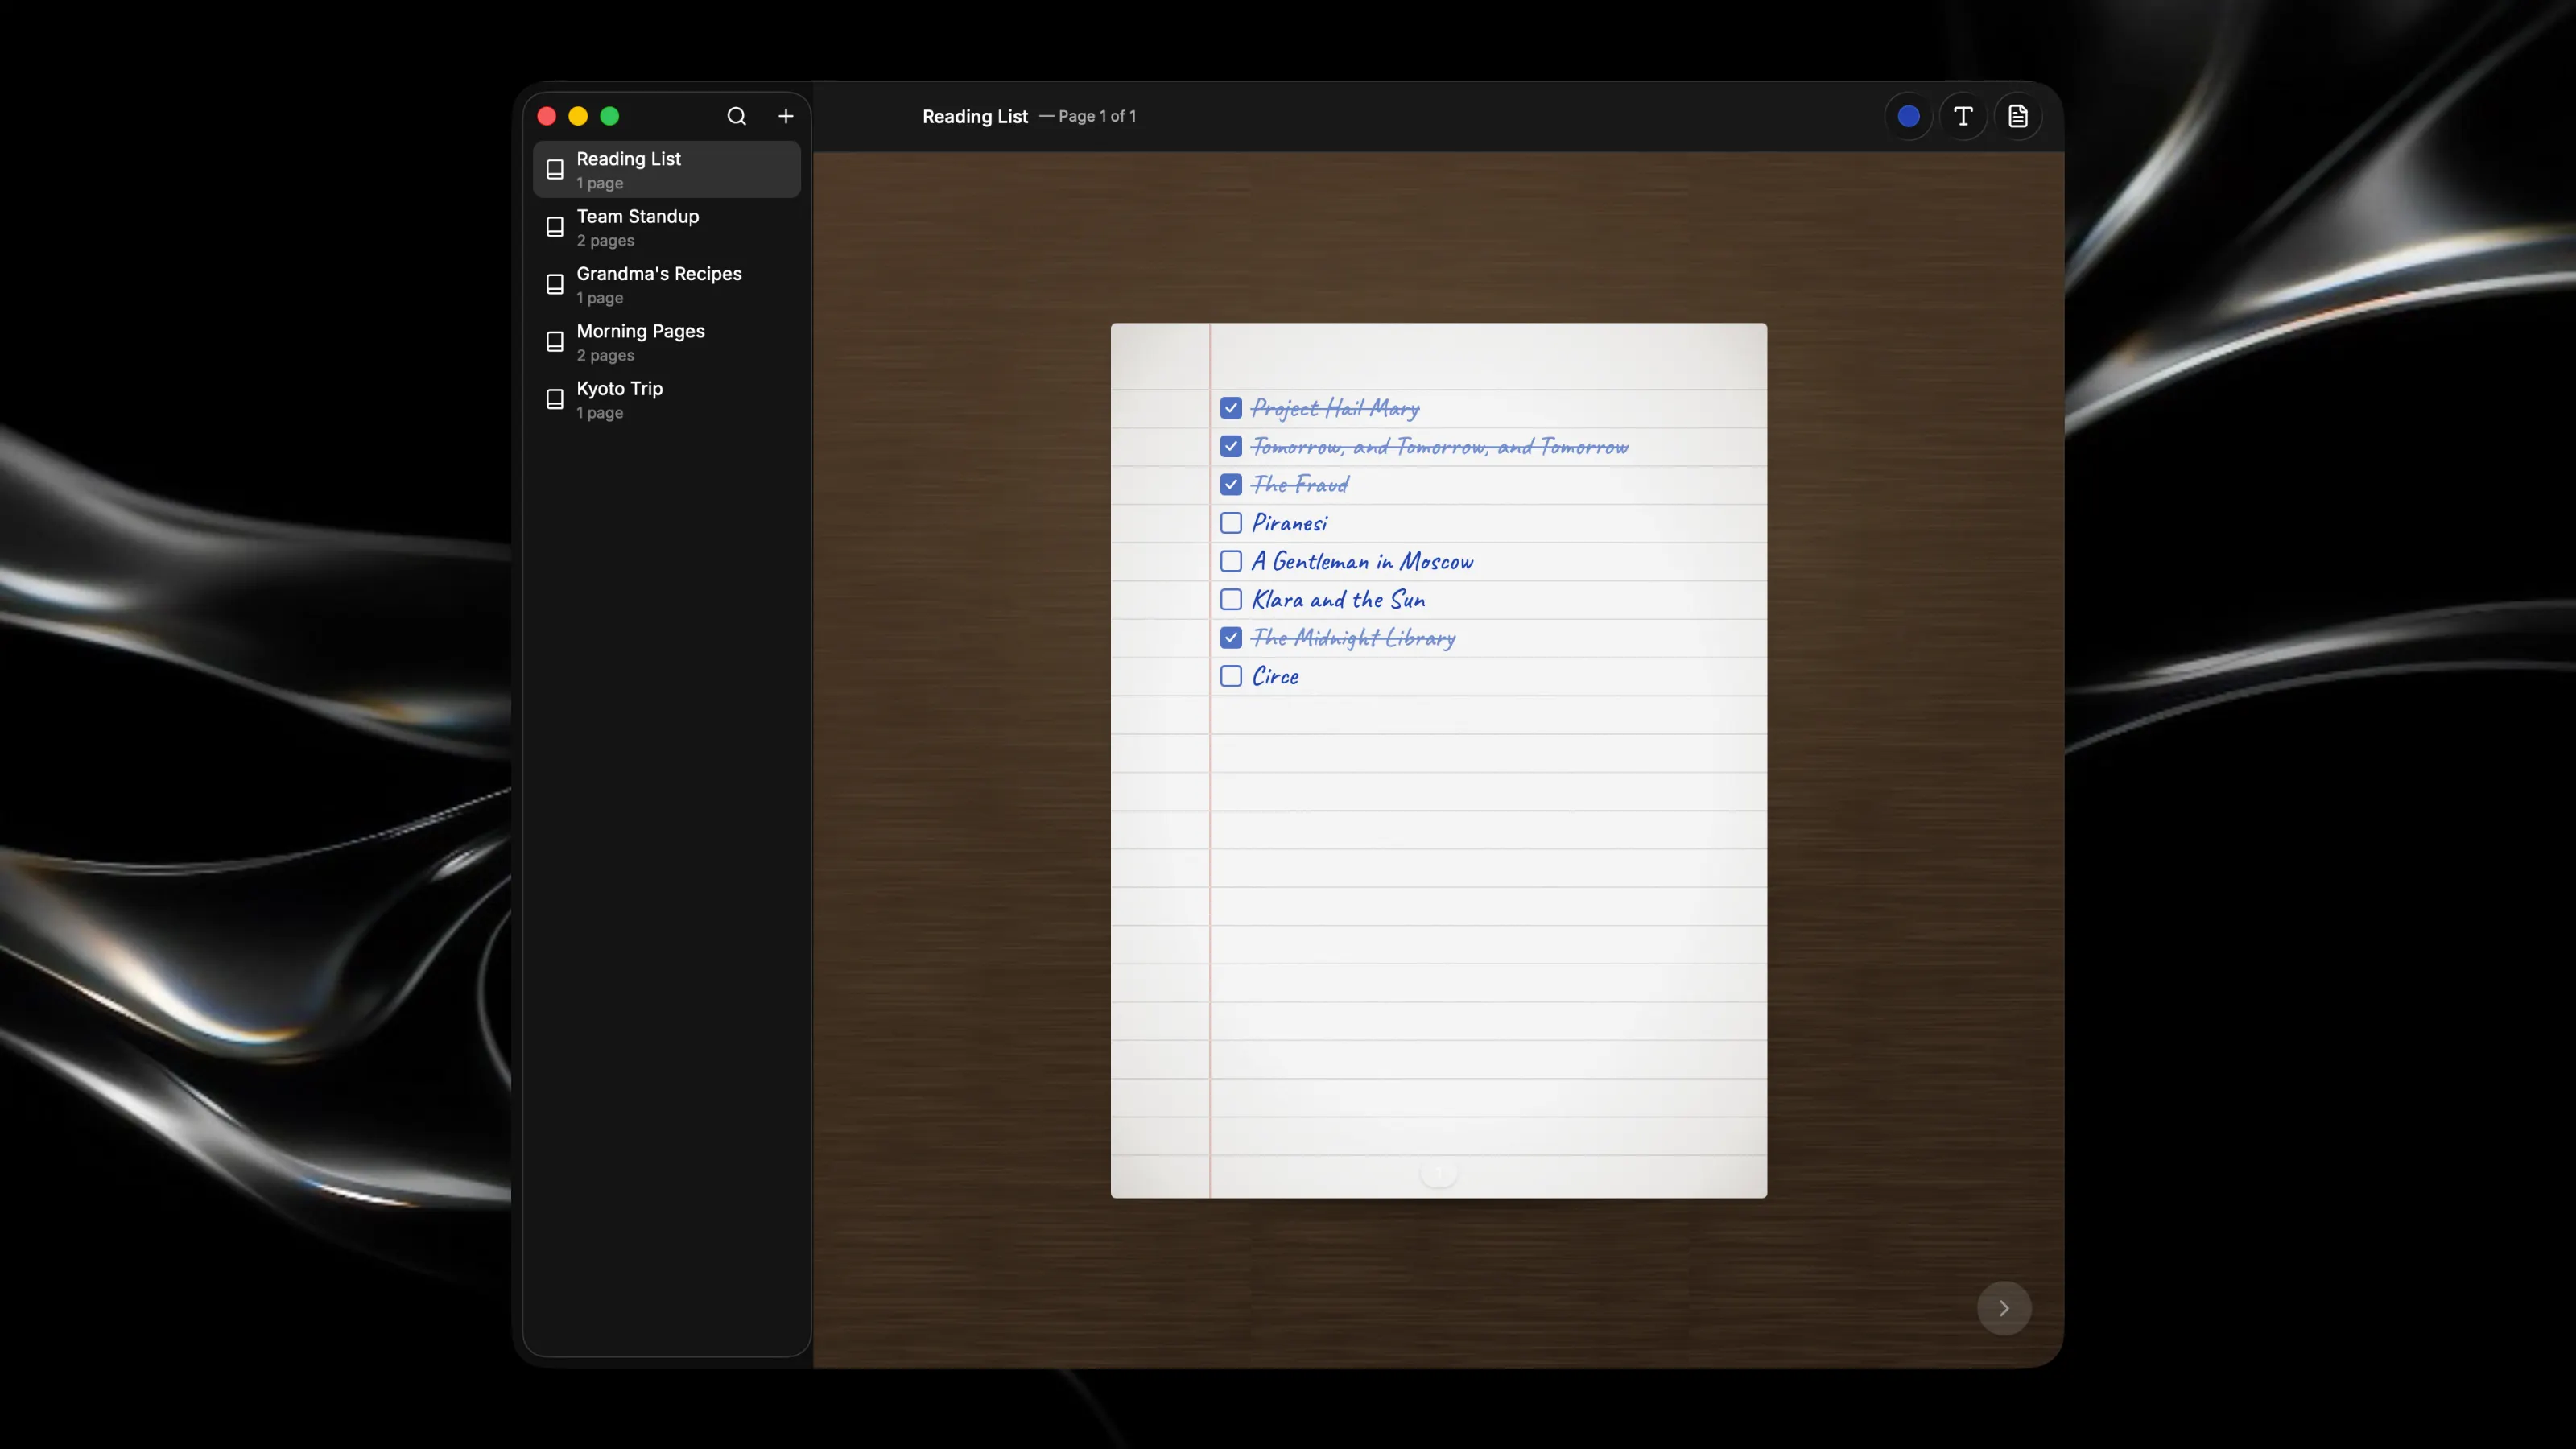2576x1449 pixels.
Task: Open the Kyoto Trip notebook
Action: (x=667, y=399)
